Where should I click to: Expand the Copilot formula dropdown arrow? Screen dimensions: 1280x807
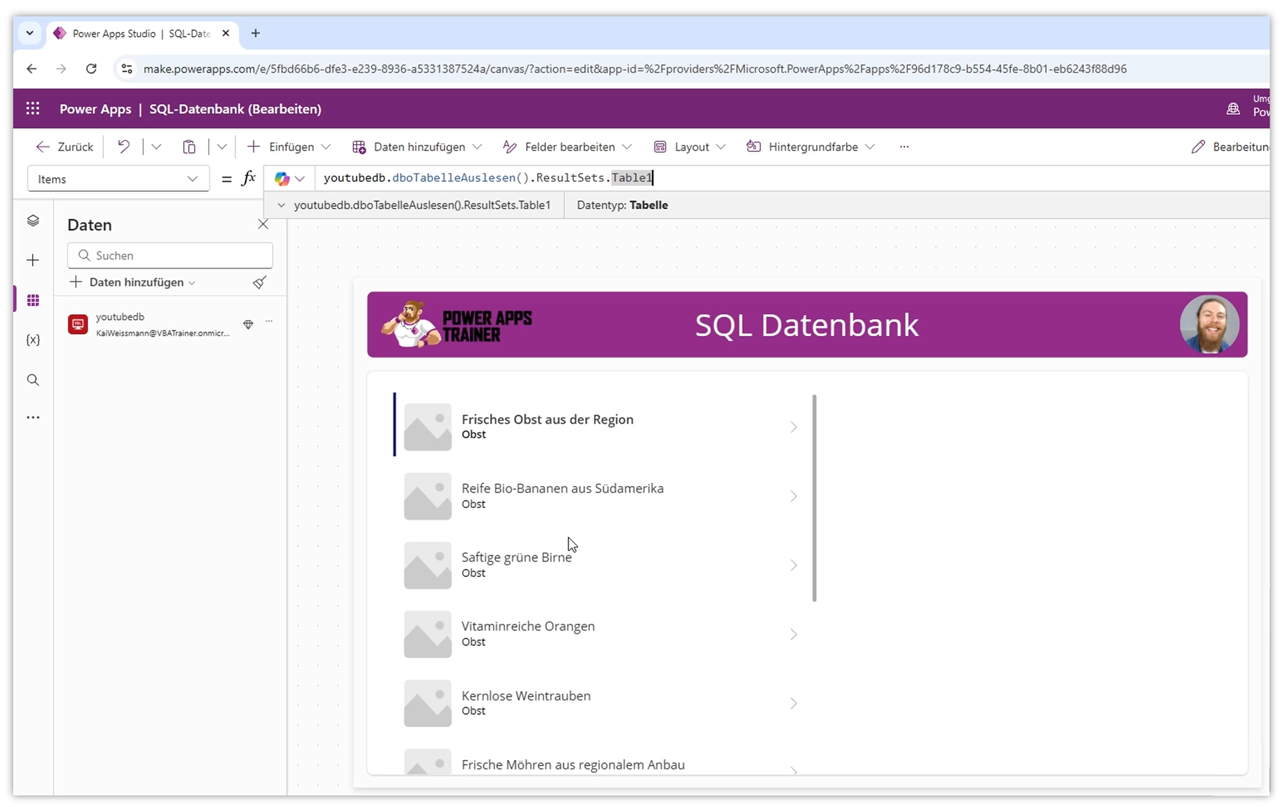300,179
